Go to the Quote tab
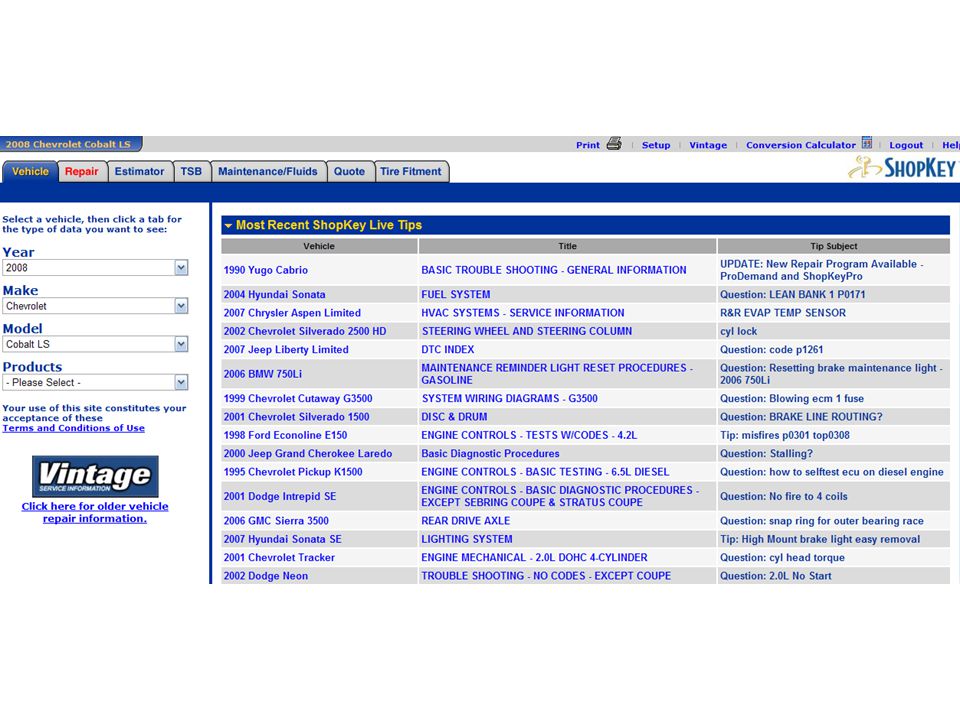The width and height of the screenshot is (960, 720). (x=349, y=171)
